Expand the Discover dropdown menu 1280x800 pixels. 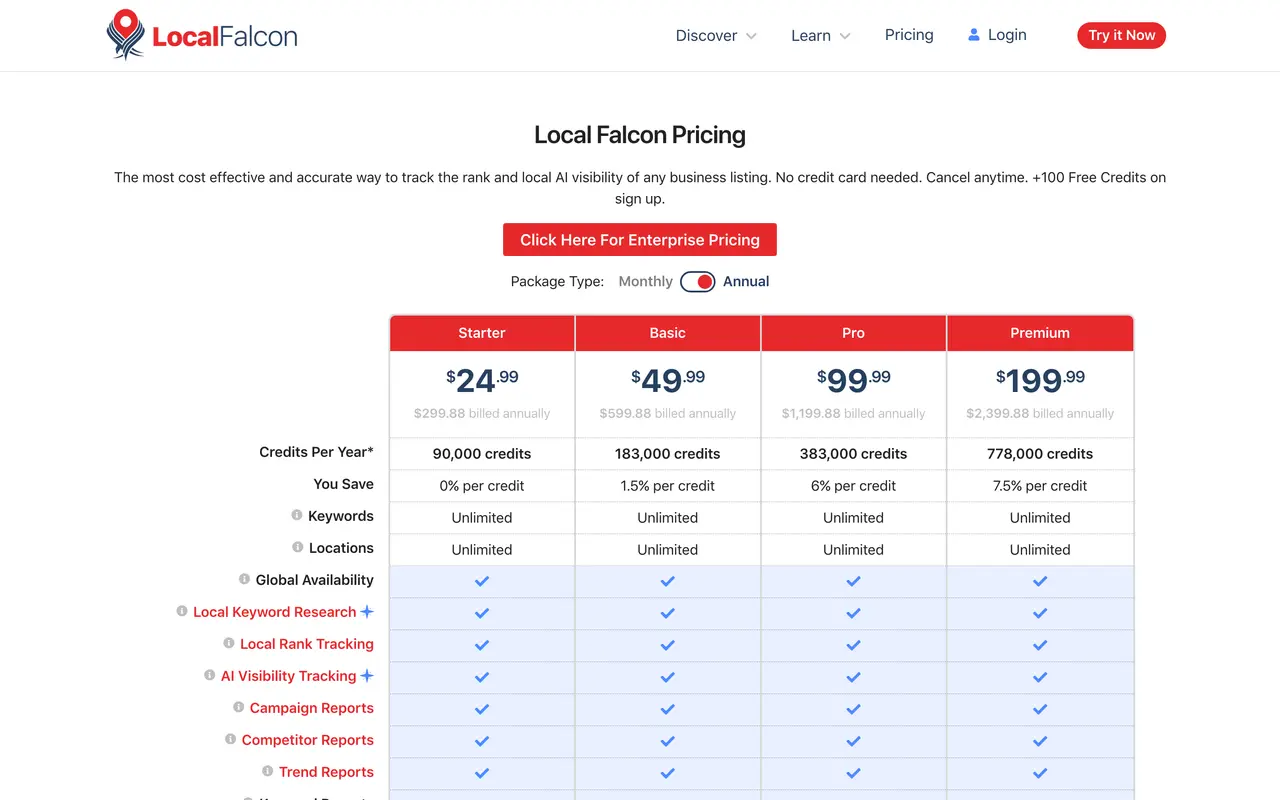pos(716,36)
